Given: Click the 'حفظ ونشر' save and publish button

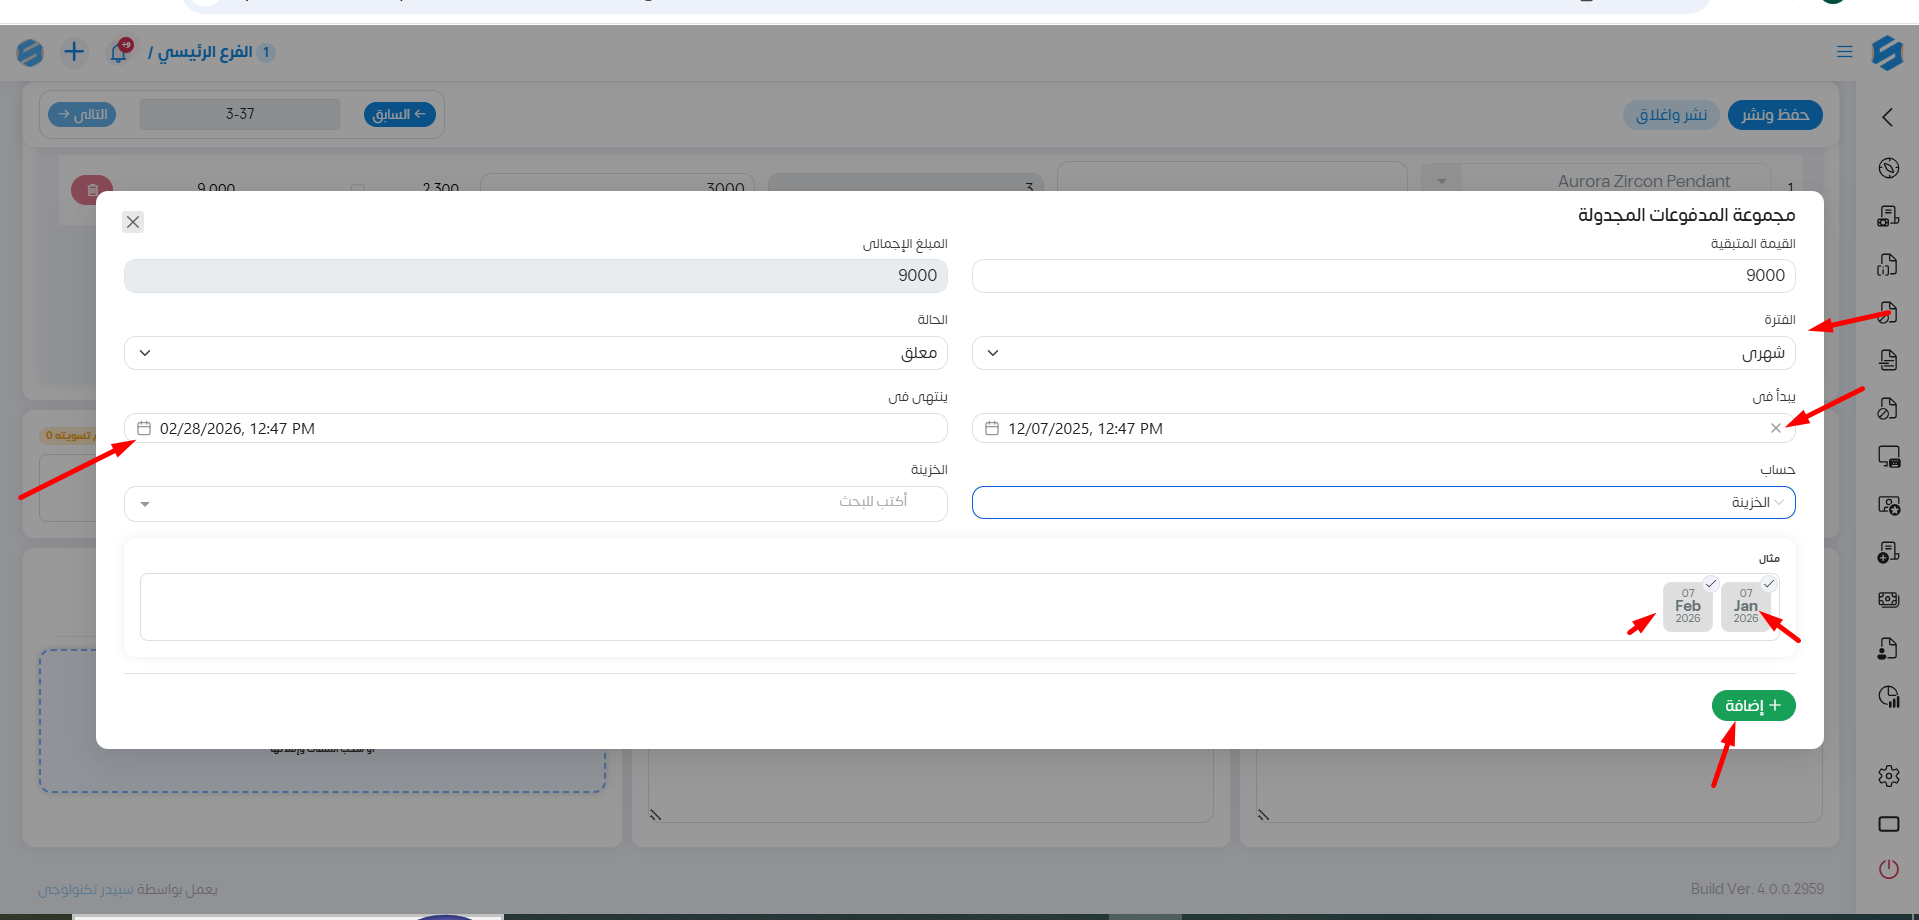Looking at the screenshot, I should (1774, 115).
